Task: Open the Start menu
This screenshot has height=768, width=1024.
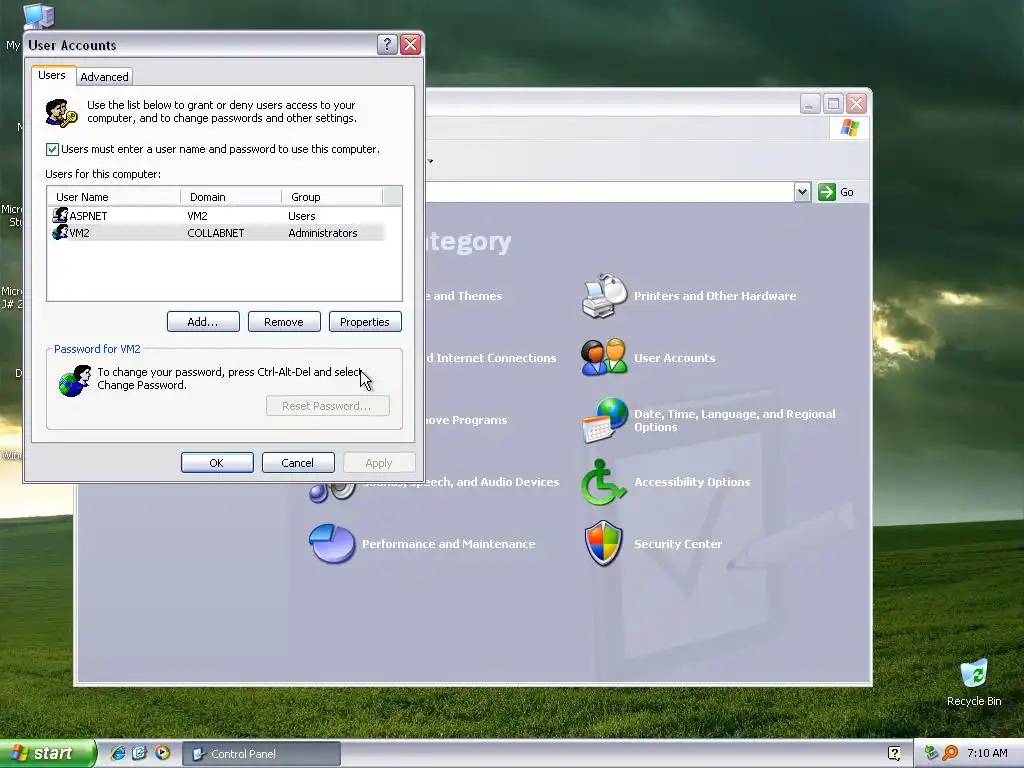Action: pos(47,753)
